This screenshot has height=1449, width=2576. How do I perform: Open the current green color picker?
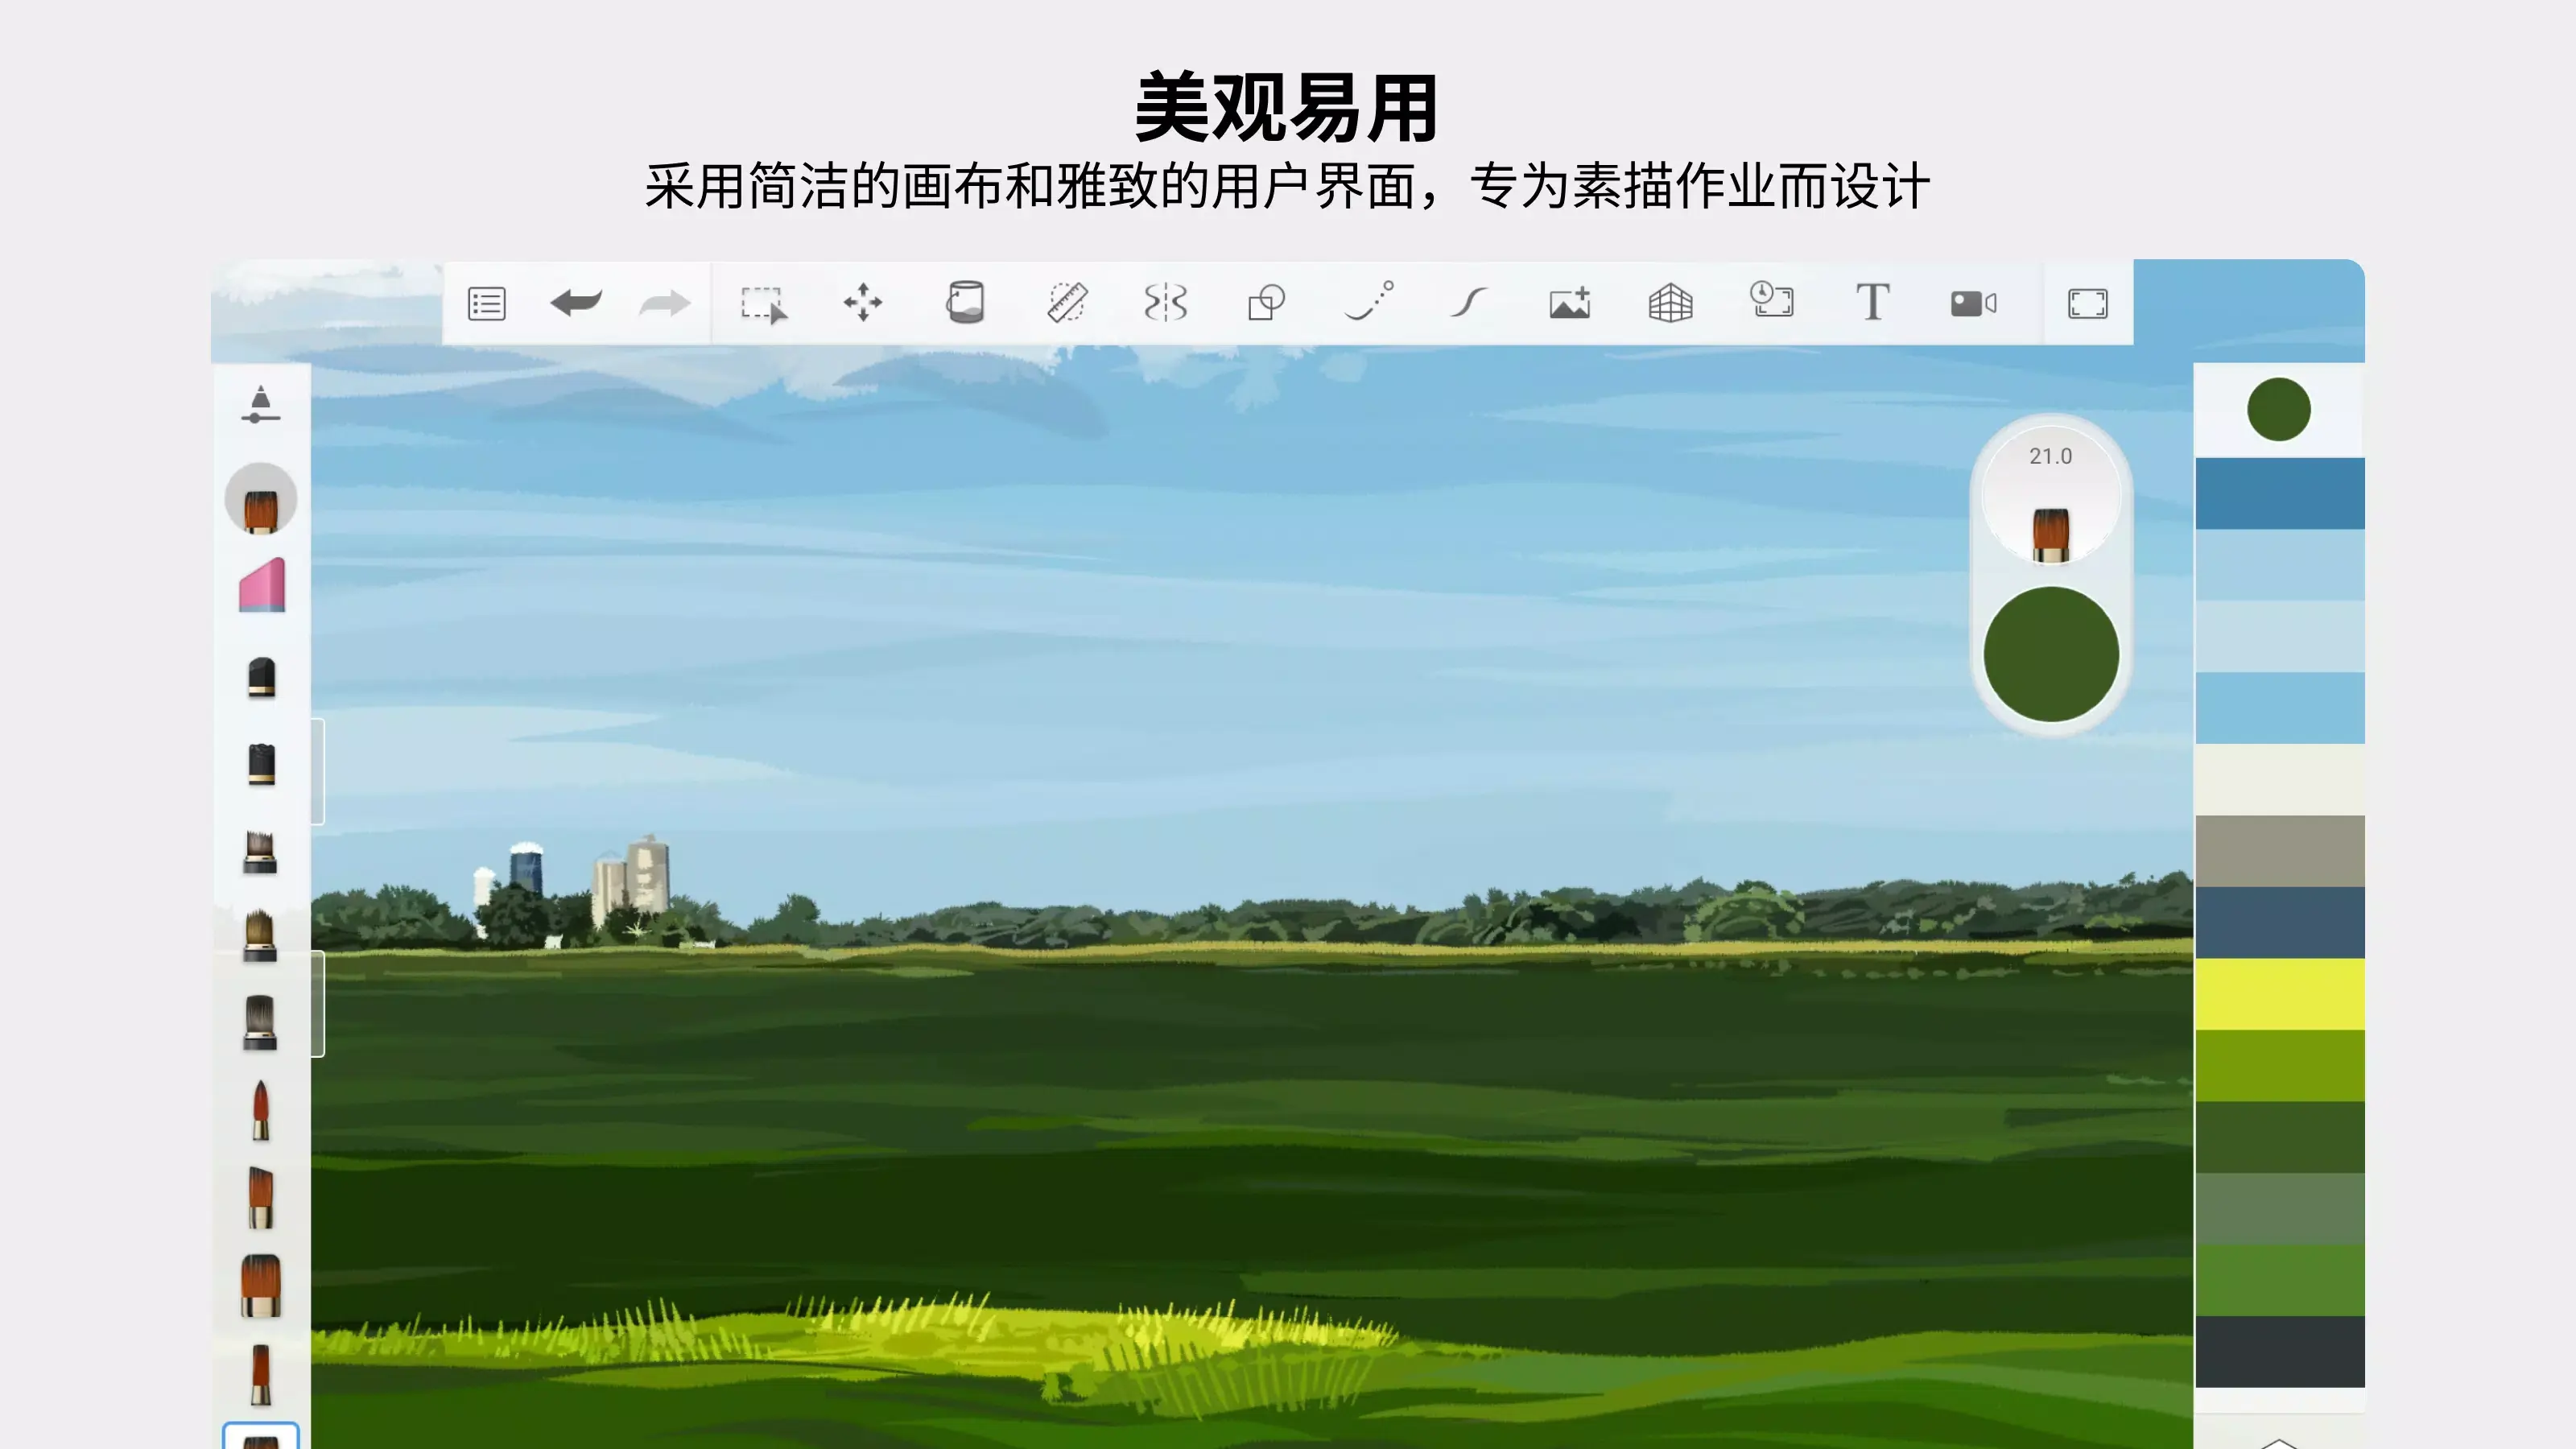pos(2050,655)
